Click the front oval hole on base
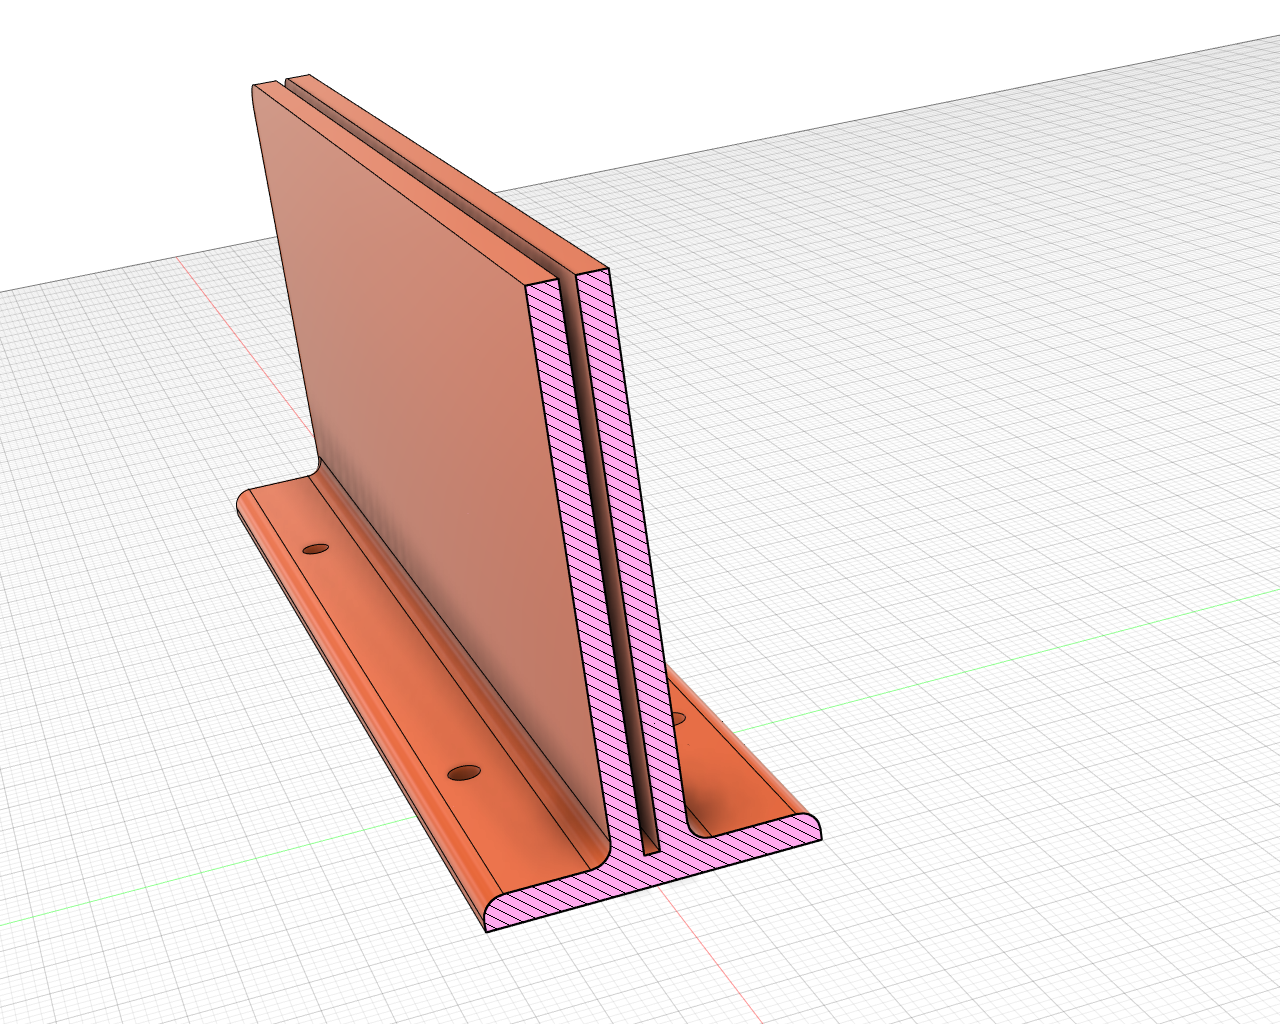This screenshot has width=1280, height=1024. pos(465,772)
